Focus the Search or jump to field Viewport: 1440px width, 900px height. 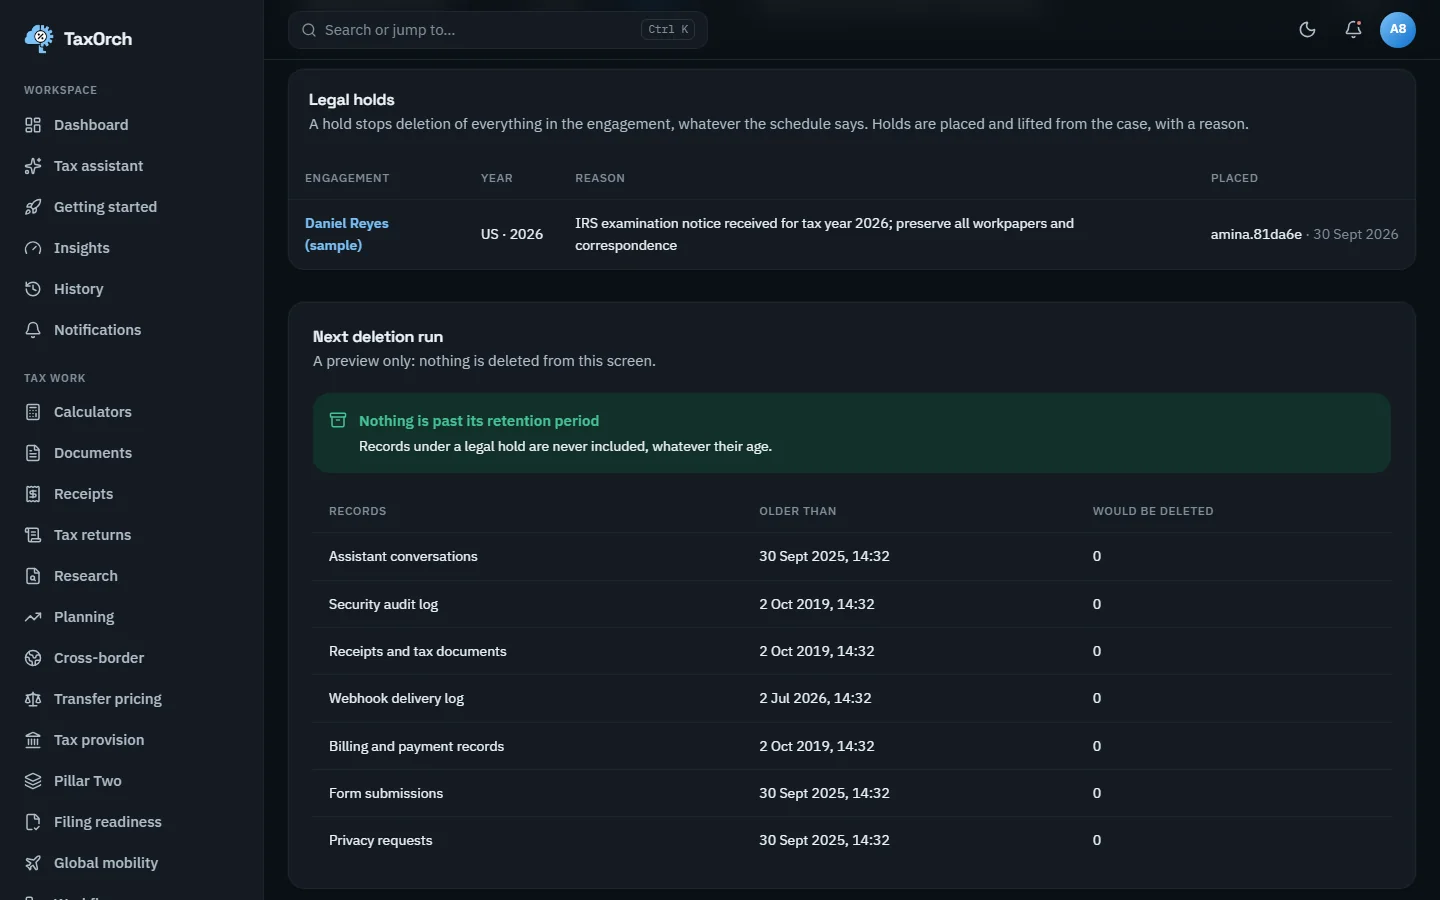click(x=498, y=30)
